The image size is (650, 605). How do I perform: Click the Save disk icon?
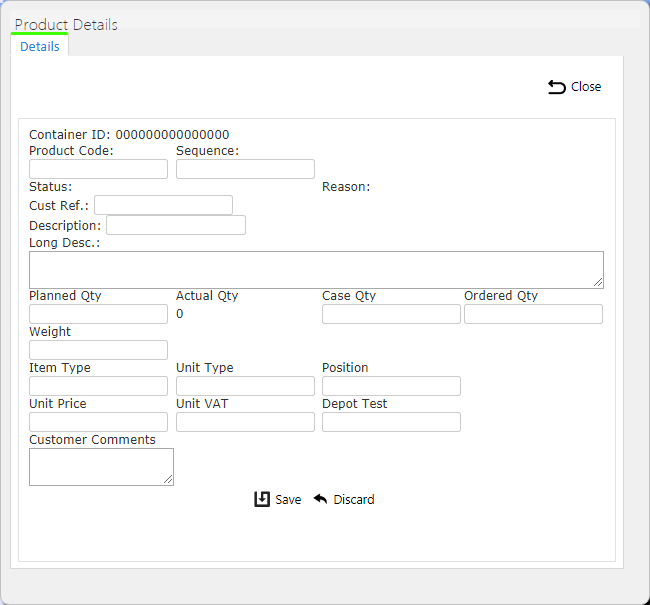tap(262, 499)
